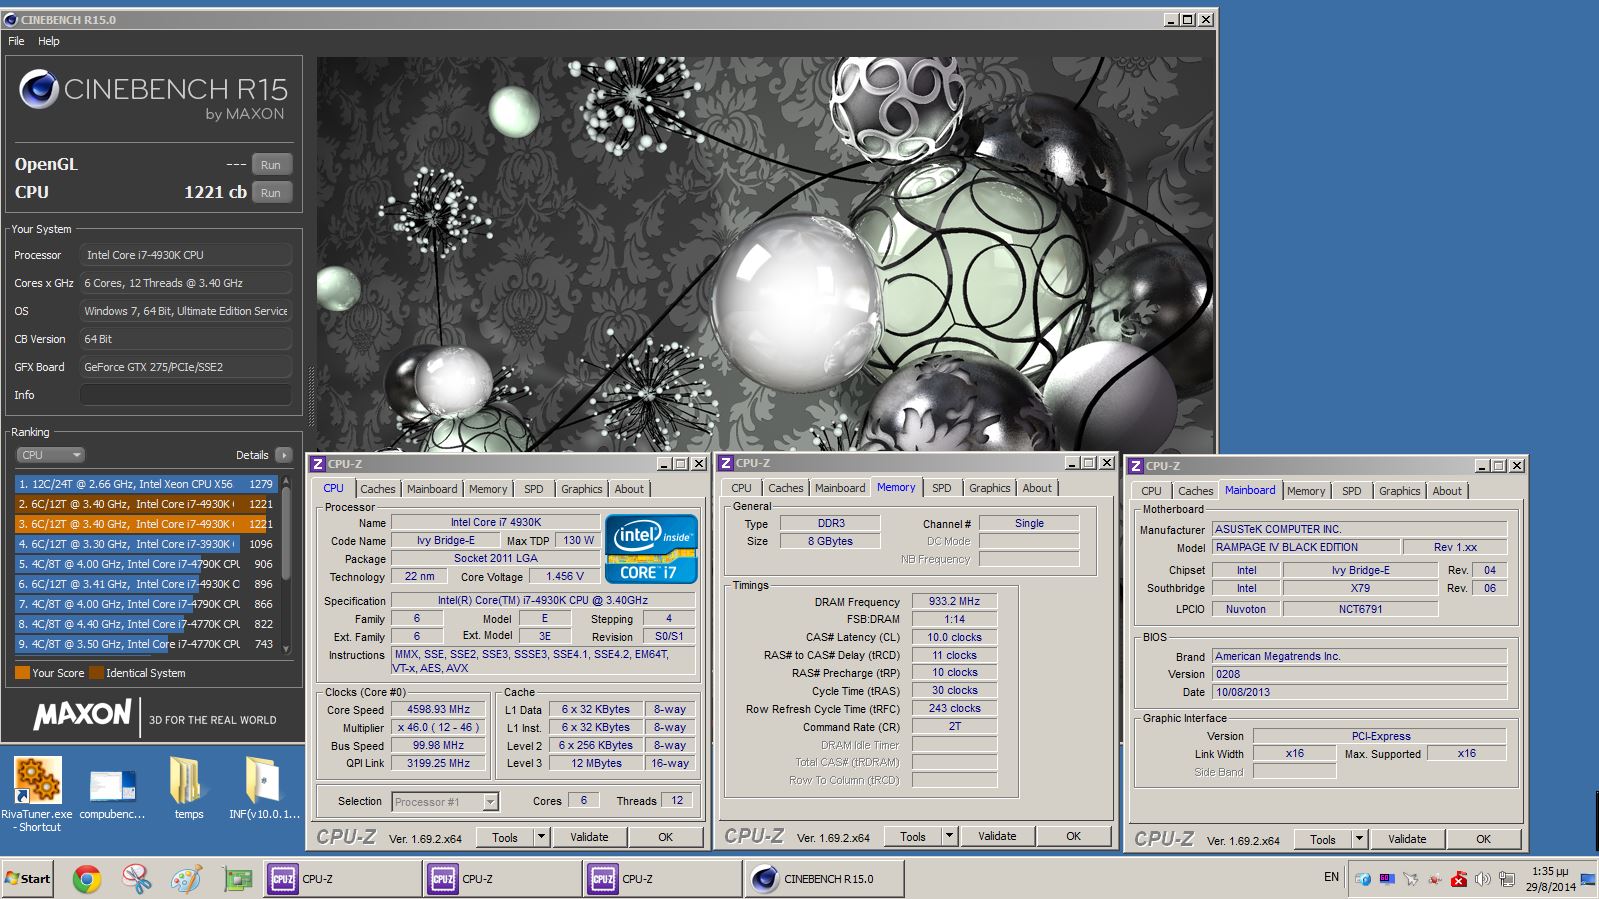This screenshot has width=1599, height=899.
Task: Activate the CINEBENCH R15.0 taskbar button
Action: click(824, 879)
